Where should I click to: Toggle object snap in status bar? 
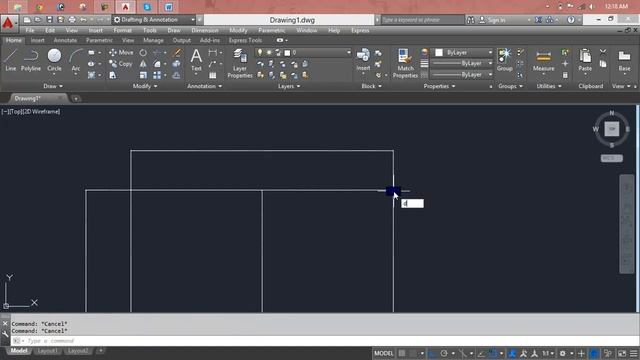493,353
